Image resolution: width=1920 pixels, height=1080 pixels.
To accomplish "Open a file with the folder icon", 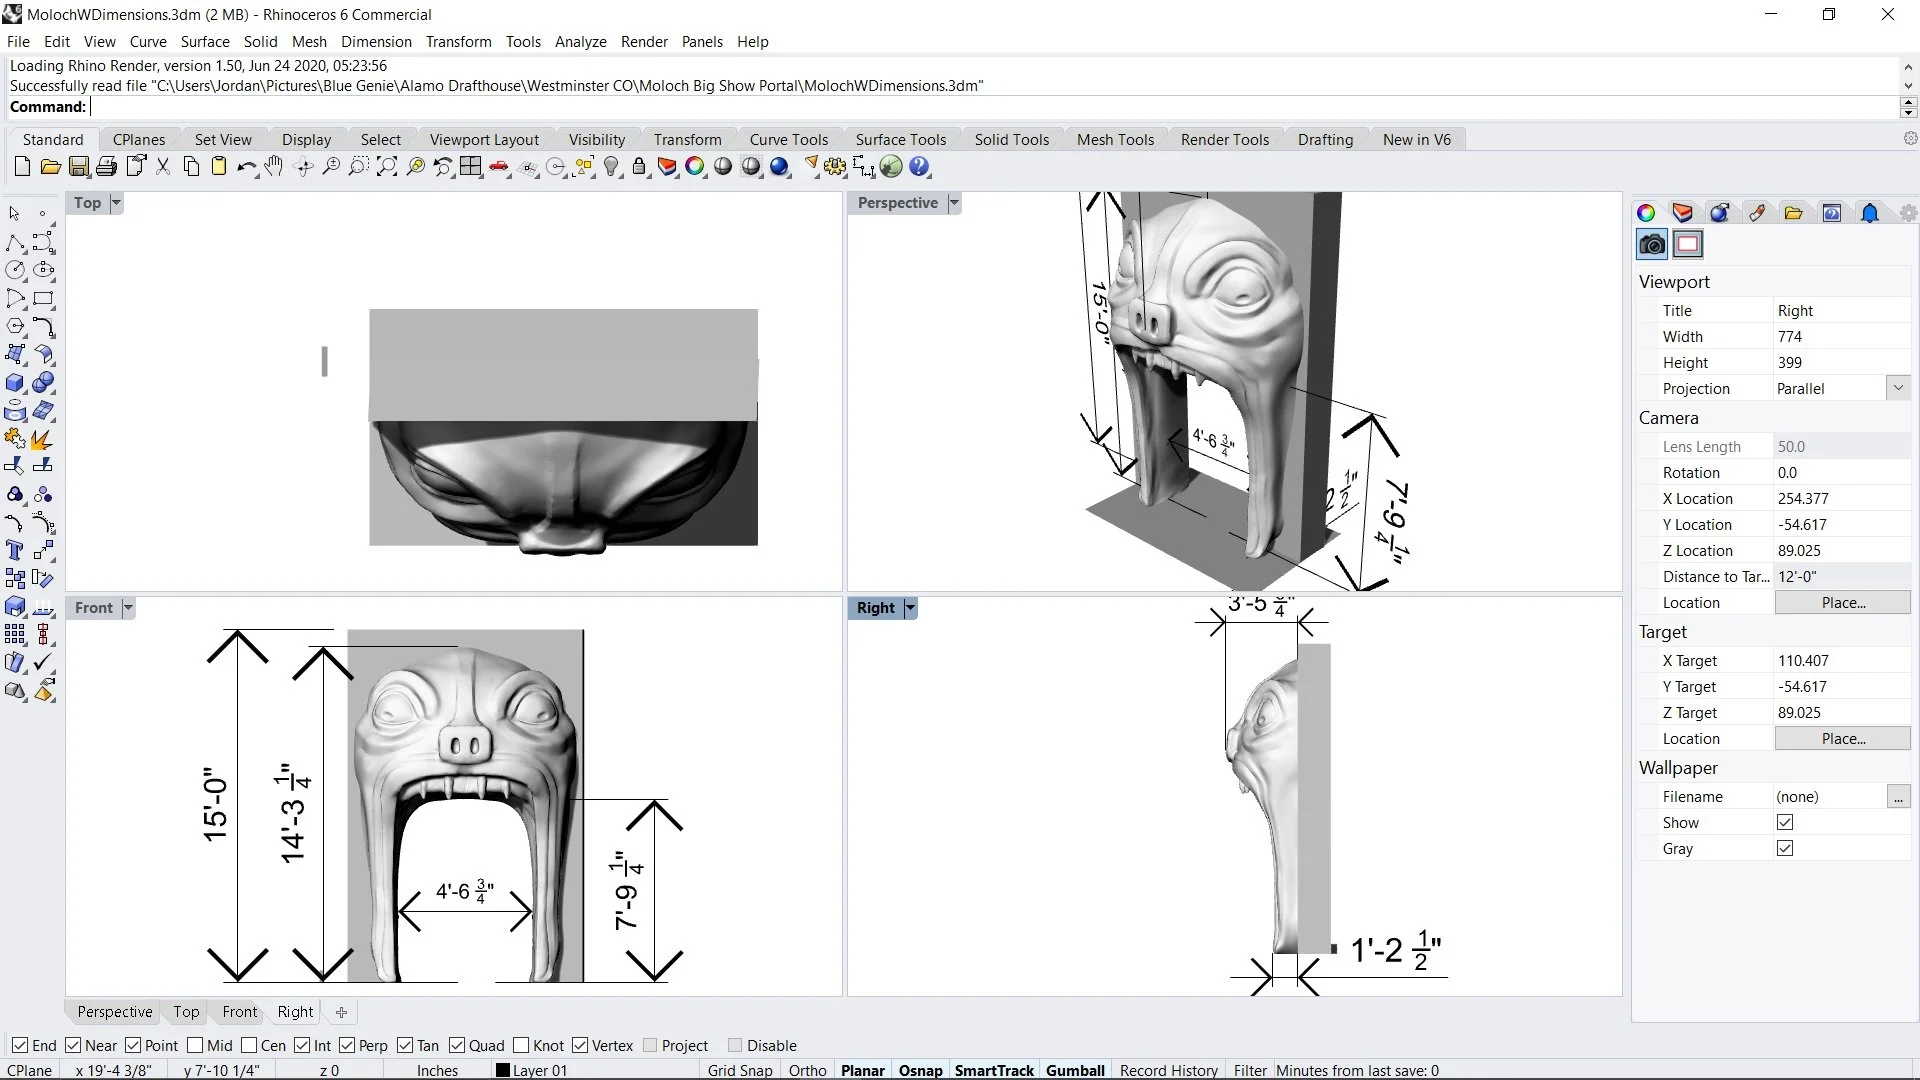I will [50, 167].
